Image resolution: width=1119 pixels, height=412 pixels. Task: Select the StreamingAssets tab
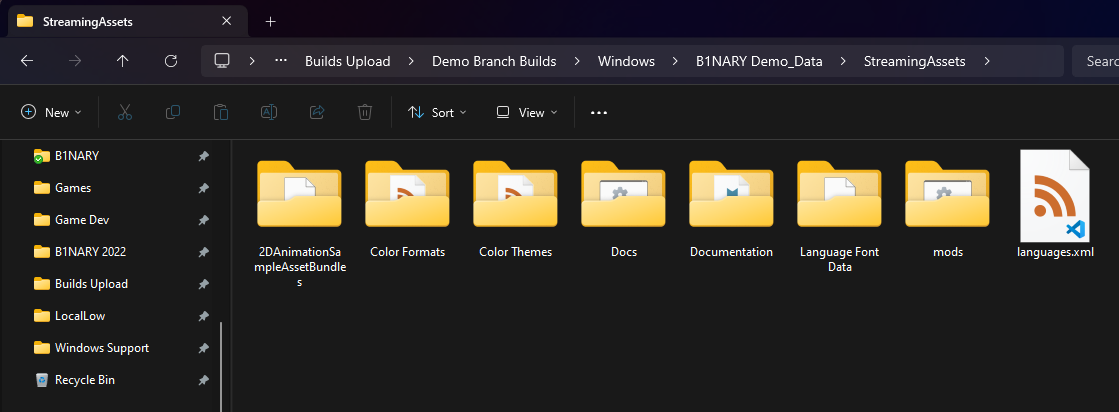pyautogui.click(x=128, y=21)
